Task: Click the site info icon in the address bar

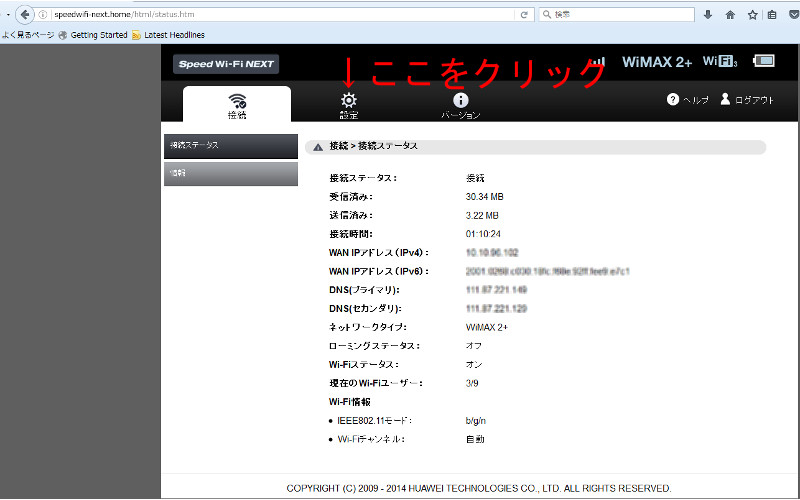Action: 43,14
